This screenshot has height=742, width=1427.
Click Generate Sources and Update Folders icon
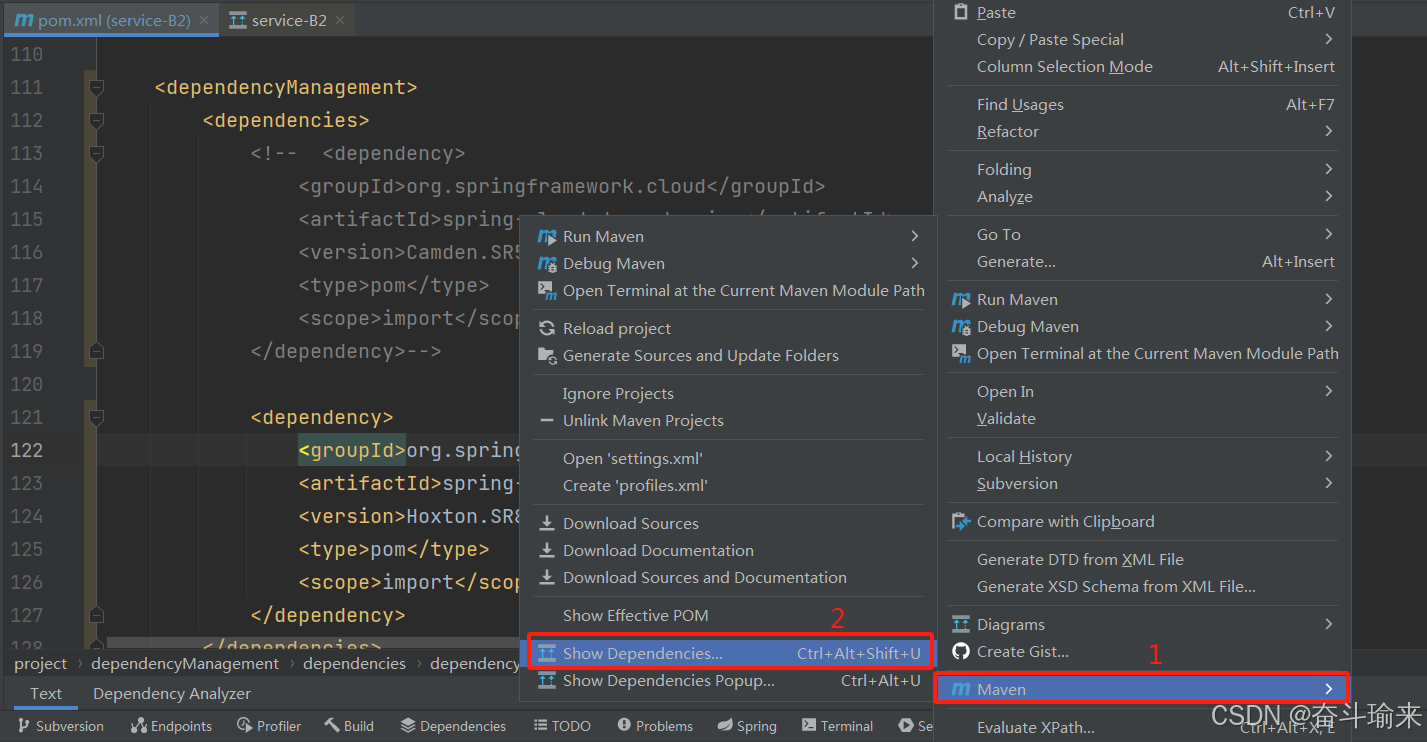coord(546,356)
